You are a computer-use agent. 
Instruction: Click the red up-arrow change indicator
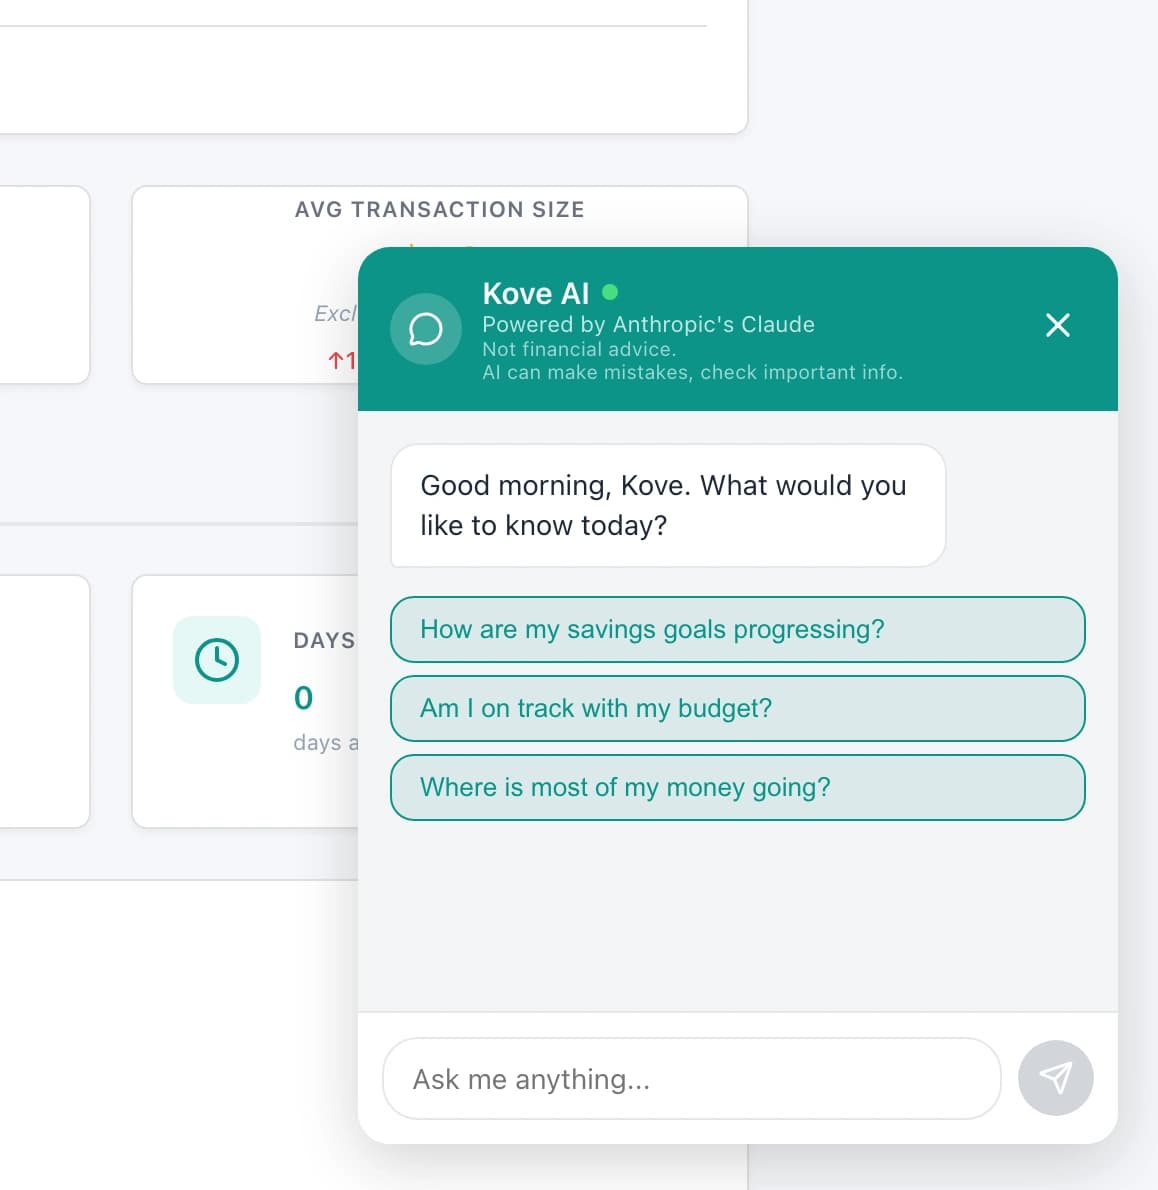341,360
